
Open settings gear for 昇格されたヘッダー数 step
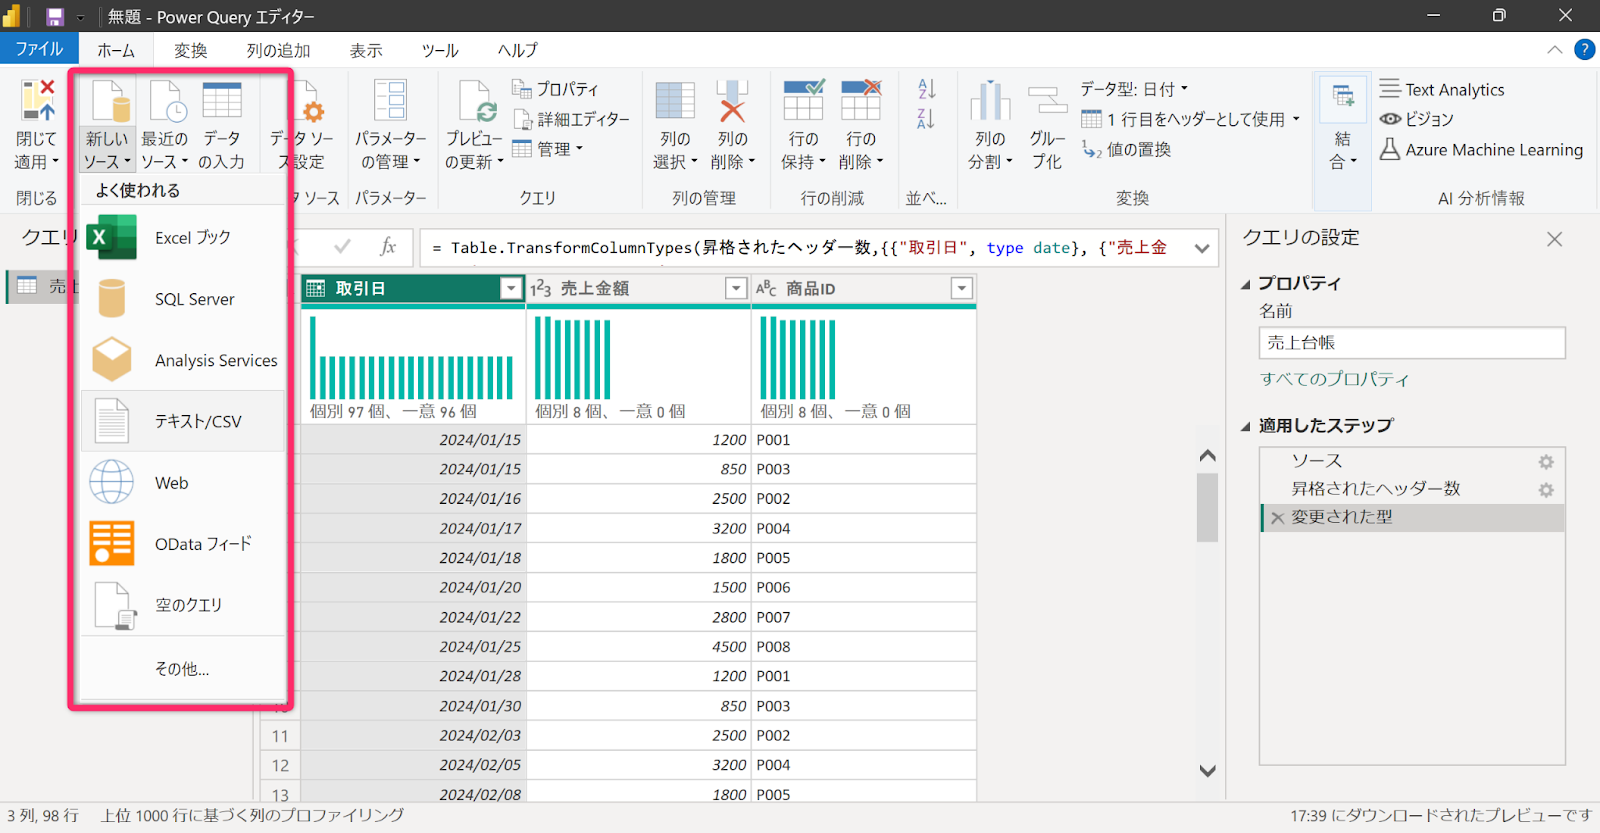pos(1546,490)
